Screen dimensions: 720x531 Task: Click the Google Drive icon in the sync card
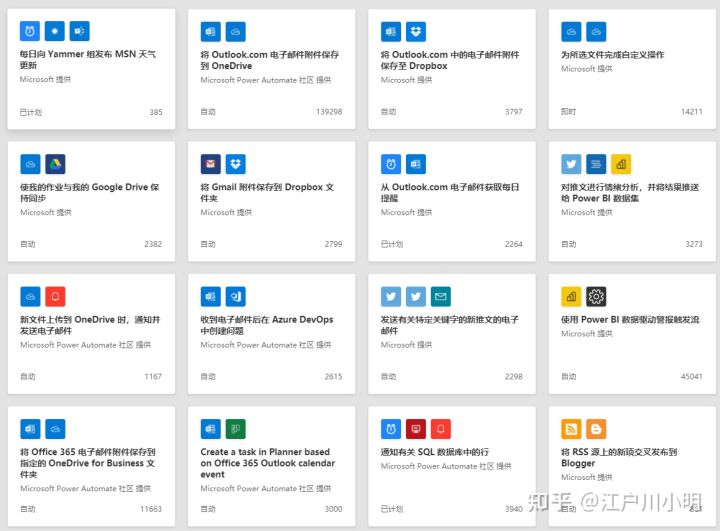(x=55, y=164)
